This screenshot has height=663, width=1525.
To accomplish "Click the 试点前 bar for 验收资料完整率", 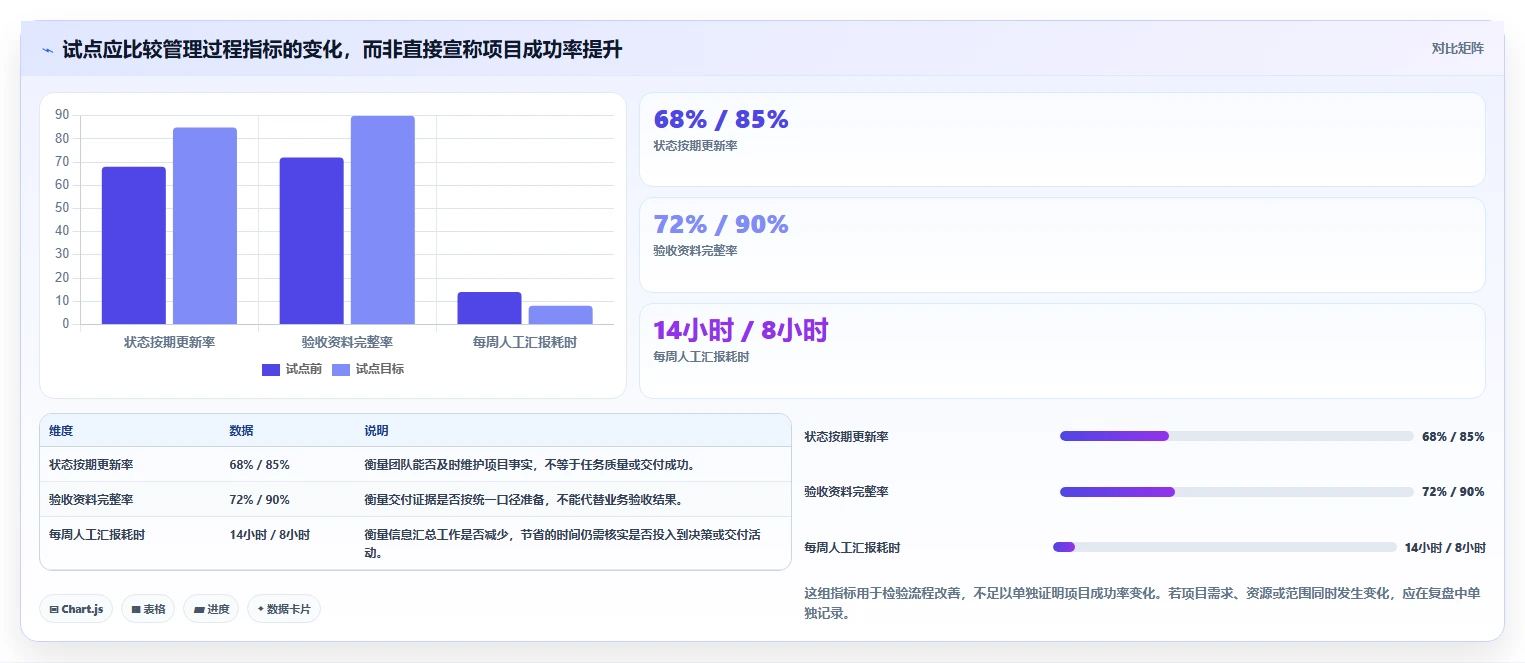I will 311,241.
